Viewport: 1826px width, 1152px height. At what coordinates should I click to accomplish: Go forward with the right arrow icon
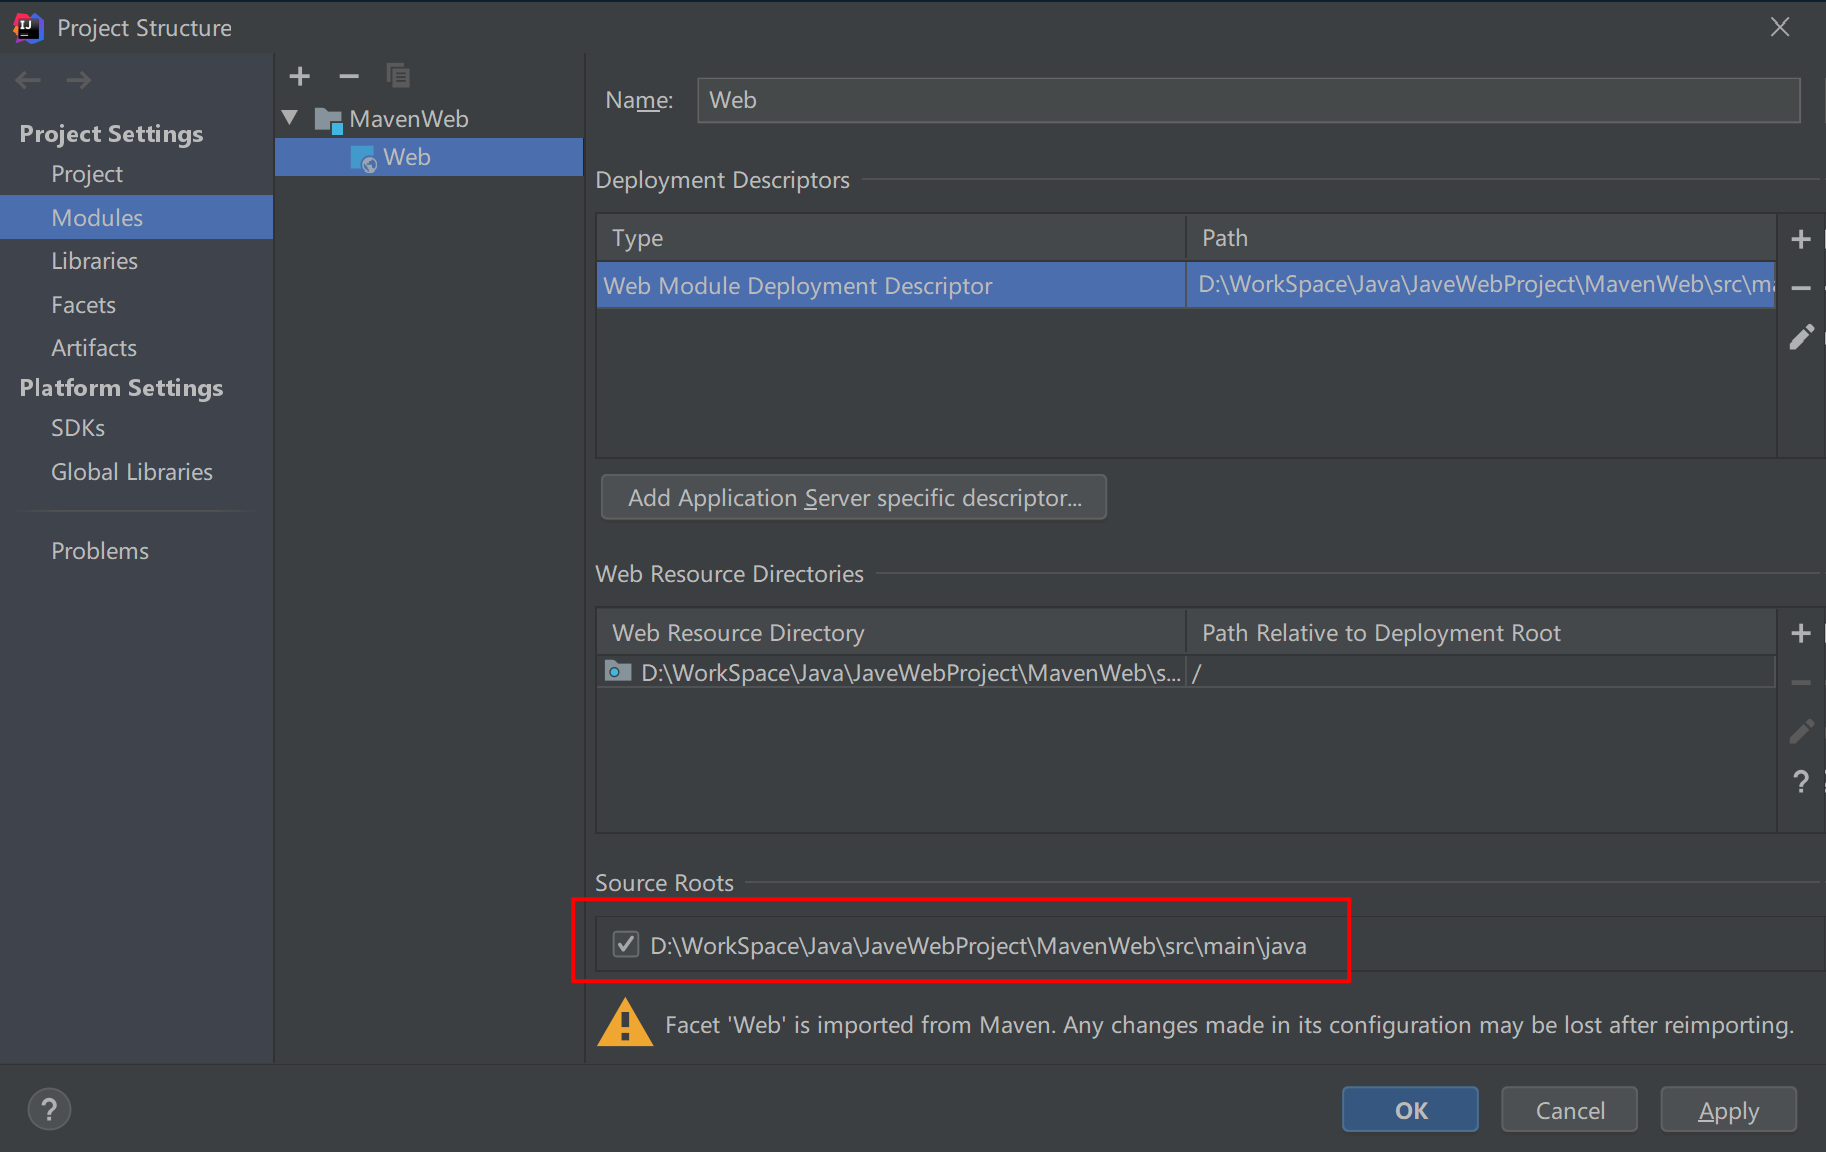(79, 80)
